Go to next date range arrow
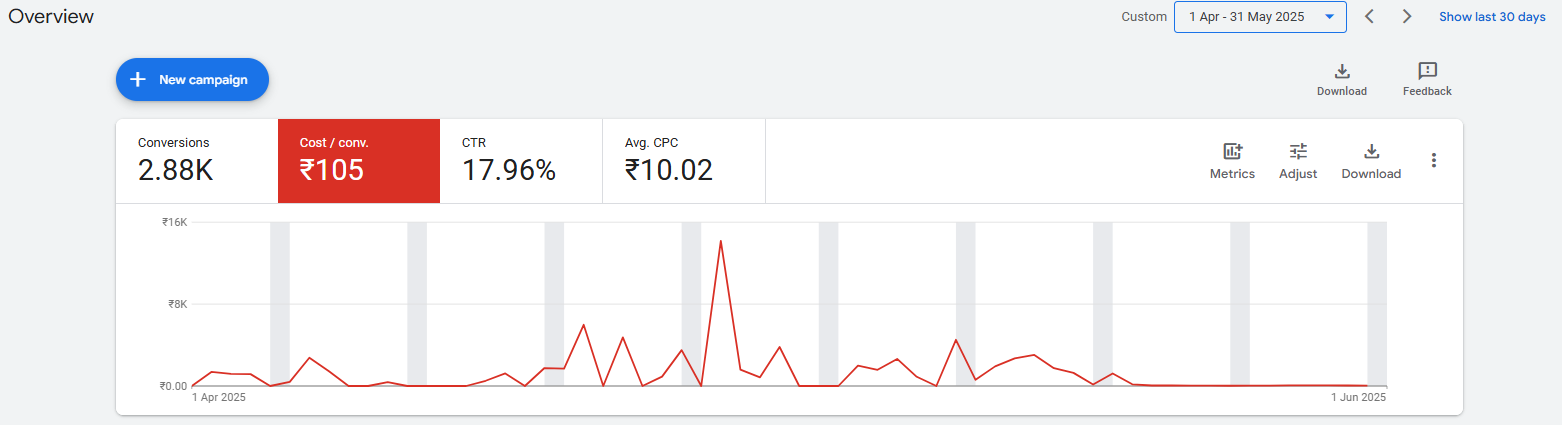Image resolution: width=1562 pixels, height=425 pixels. click(x=1407, y=17)
